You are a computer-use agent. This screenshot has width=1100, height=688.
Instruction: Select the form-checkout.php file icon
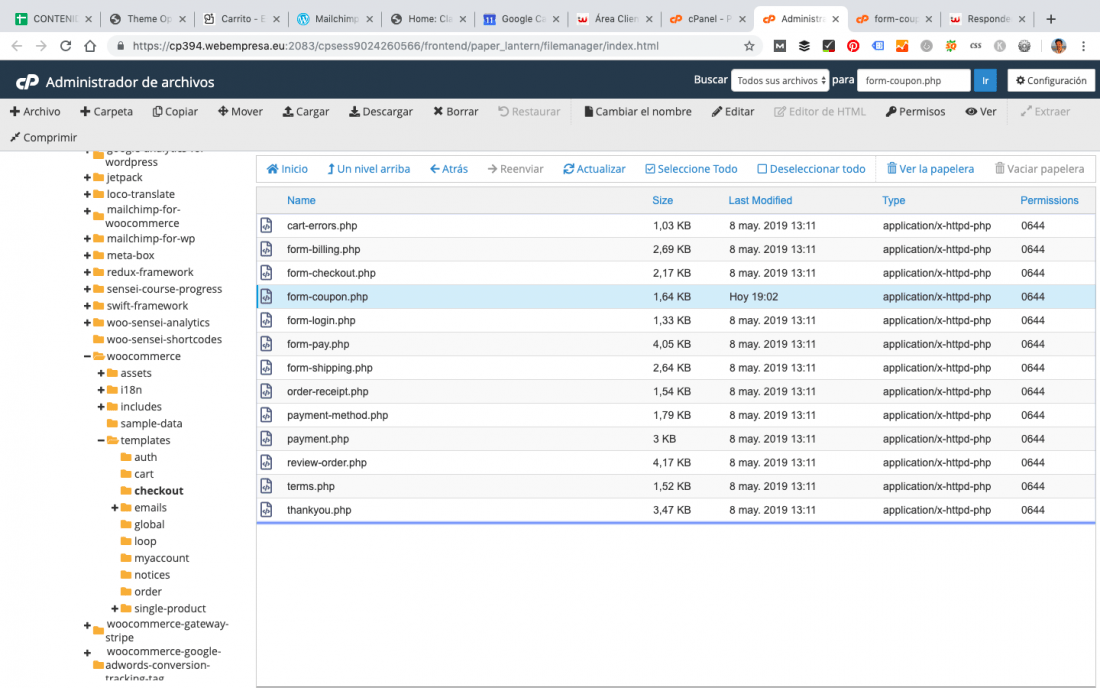[x=267, y=273]
